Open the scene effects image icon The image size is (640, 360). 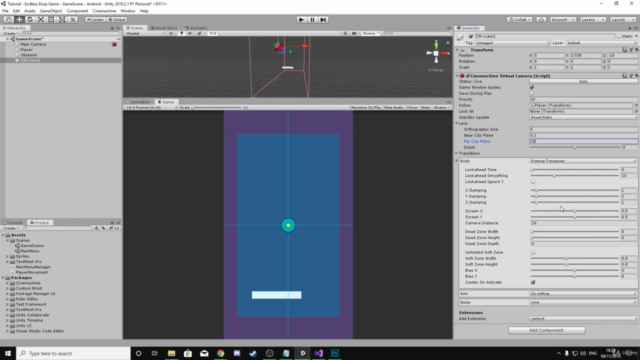[x=200, y=33]
